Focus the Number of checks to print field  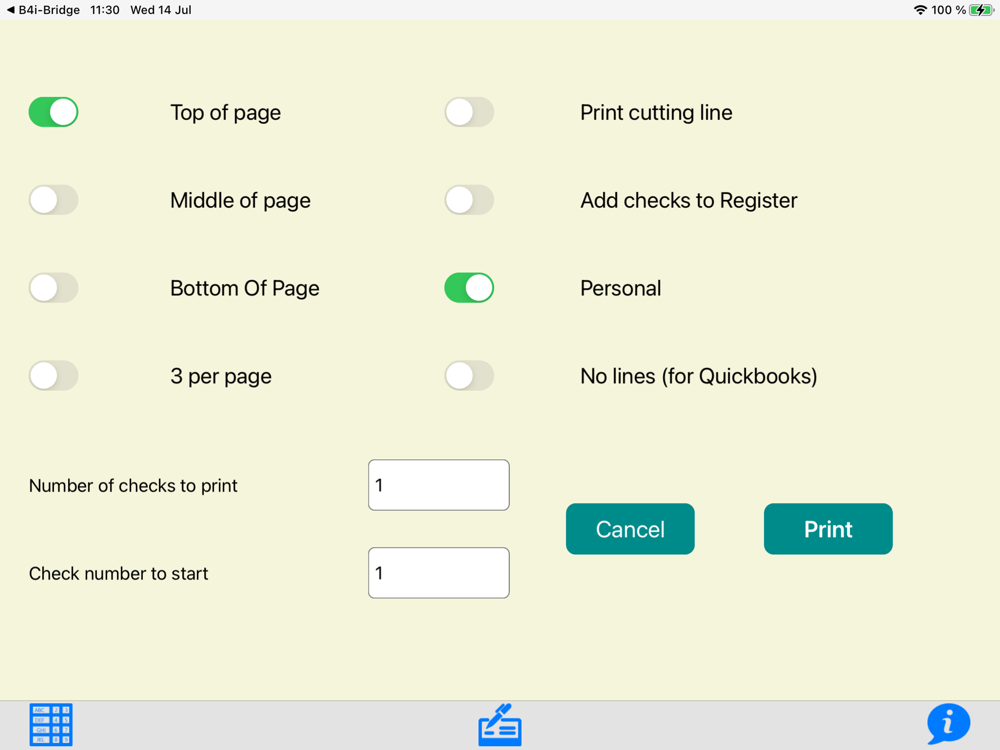point(439,485)
